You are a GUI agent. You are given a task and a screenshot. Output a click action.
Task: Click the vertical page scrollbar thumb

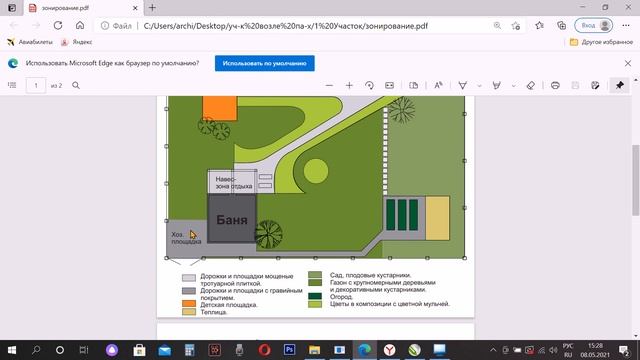tap(636, 180)
